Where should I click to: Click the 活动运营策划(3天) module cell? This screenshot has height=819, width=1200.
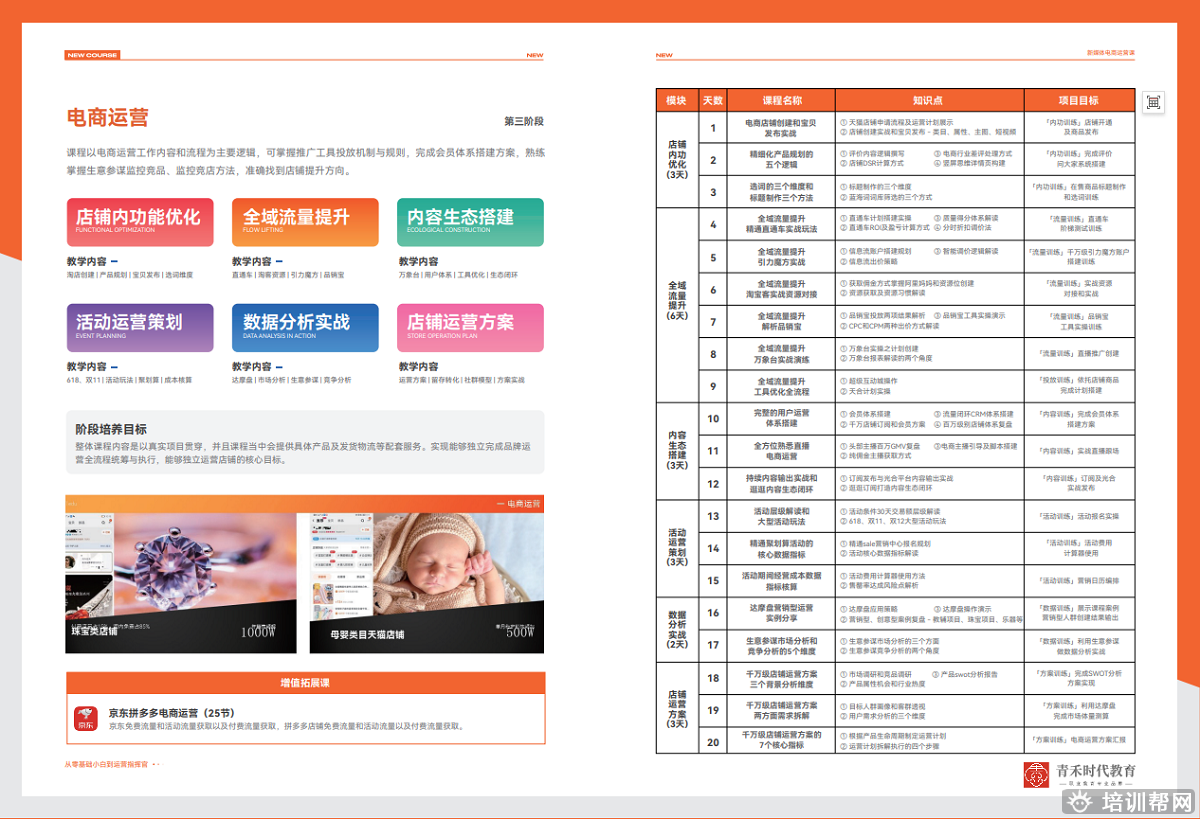pyautogui.click(x=677, y=548)
